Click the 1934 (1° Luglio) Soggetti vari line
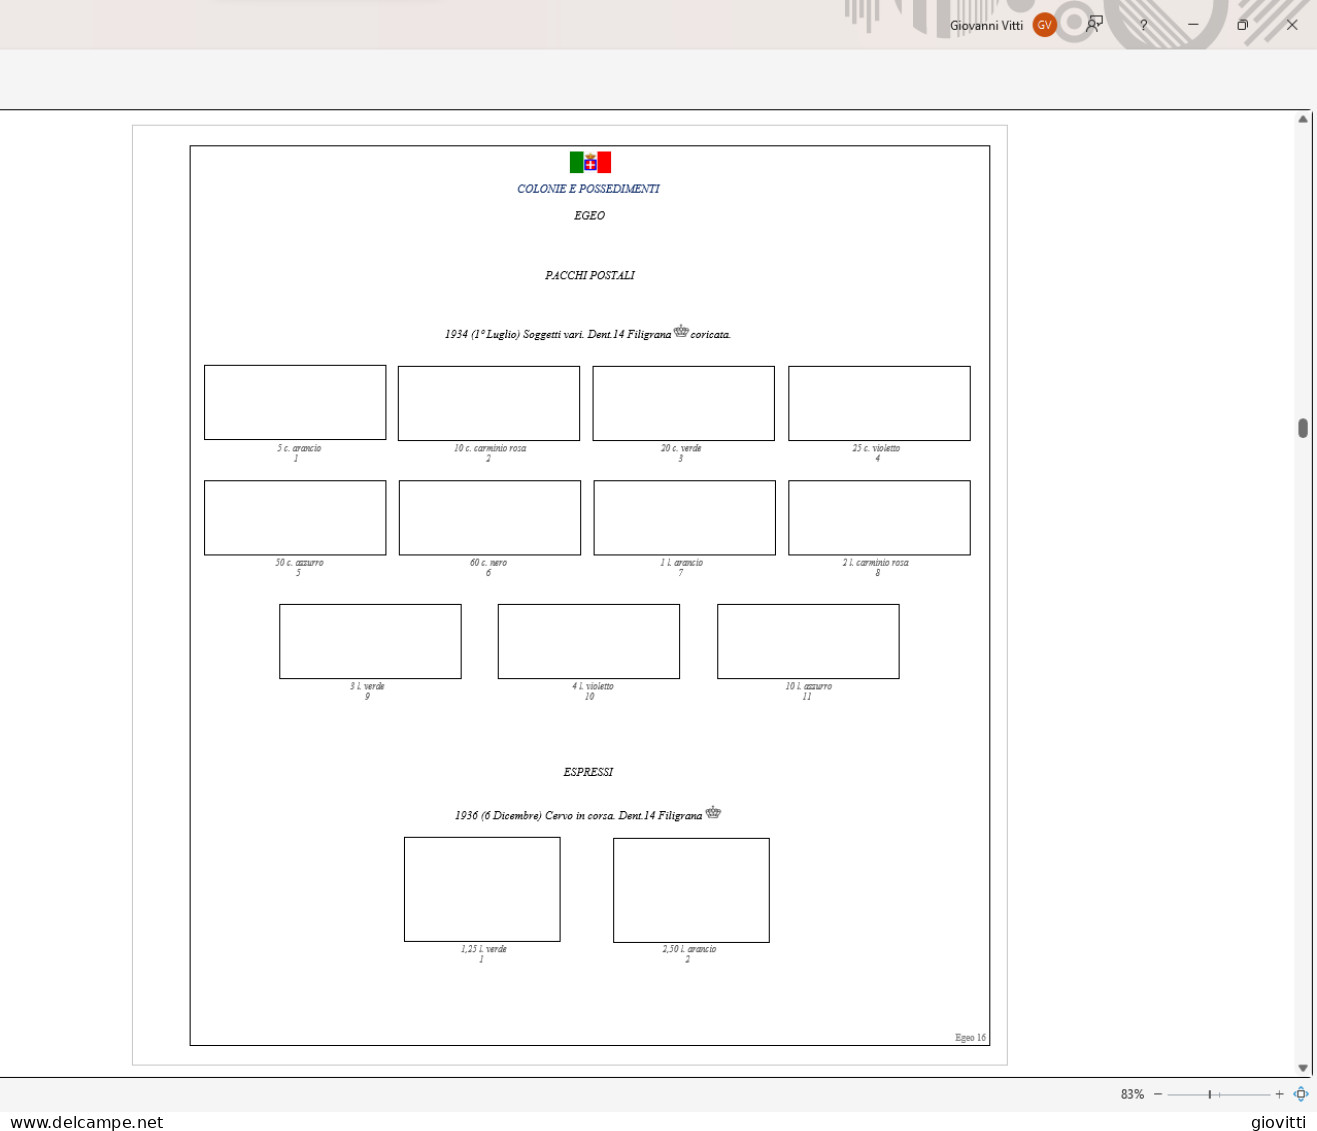 pos(588,333)
